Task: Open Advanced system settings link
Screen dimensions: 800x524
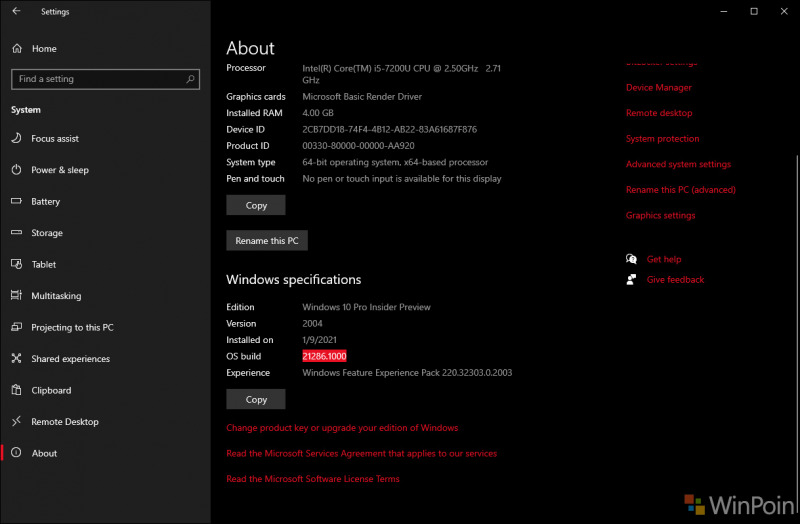Action: (678, 164)
